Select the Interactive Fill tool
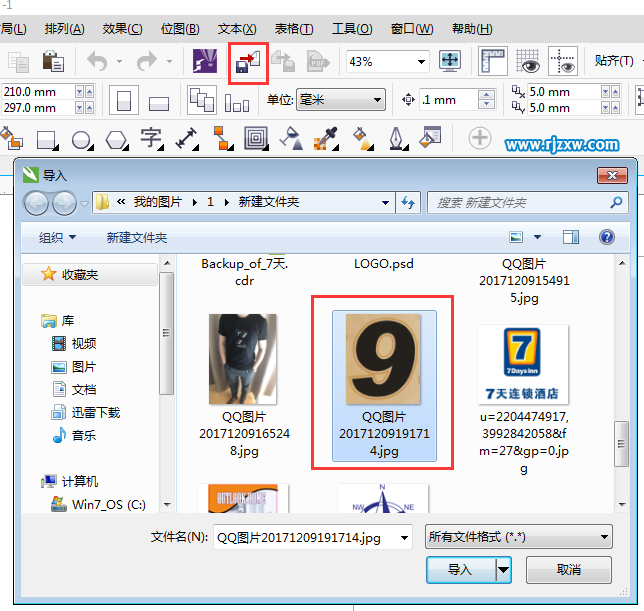Image resolution: width=644 pixels, height=611 pixels. 363,138
